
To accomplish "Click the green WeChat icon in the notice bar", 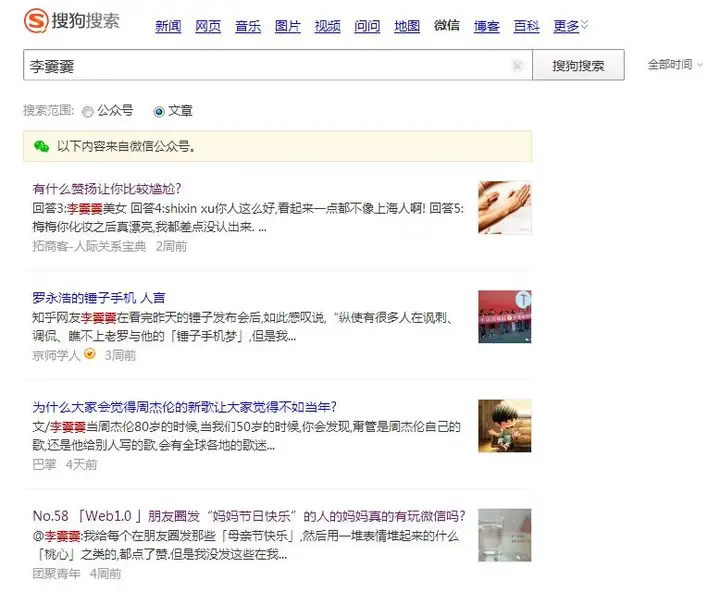I will pos(41,147).
